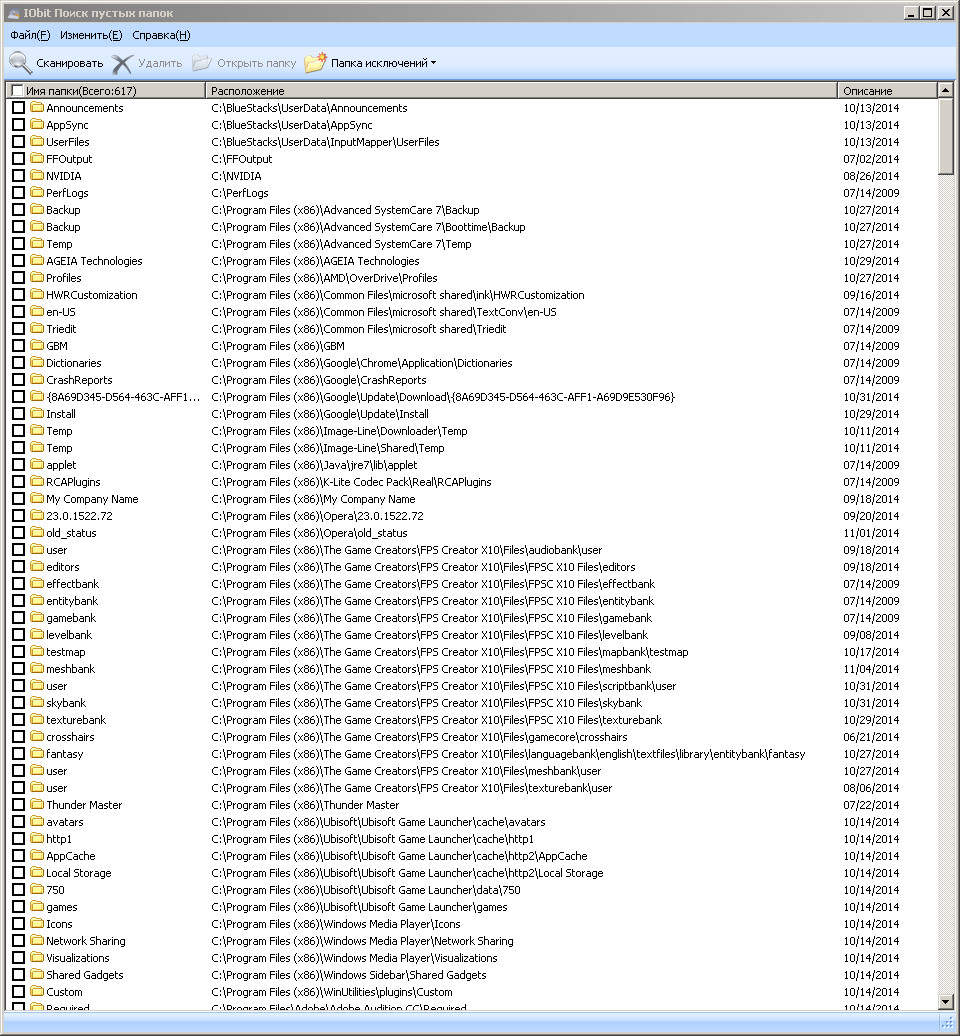Click the Открыть папку folder icon
The image size is (960, 1036).
(202, 63)
